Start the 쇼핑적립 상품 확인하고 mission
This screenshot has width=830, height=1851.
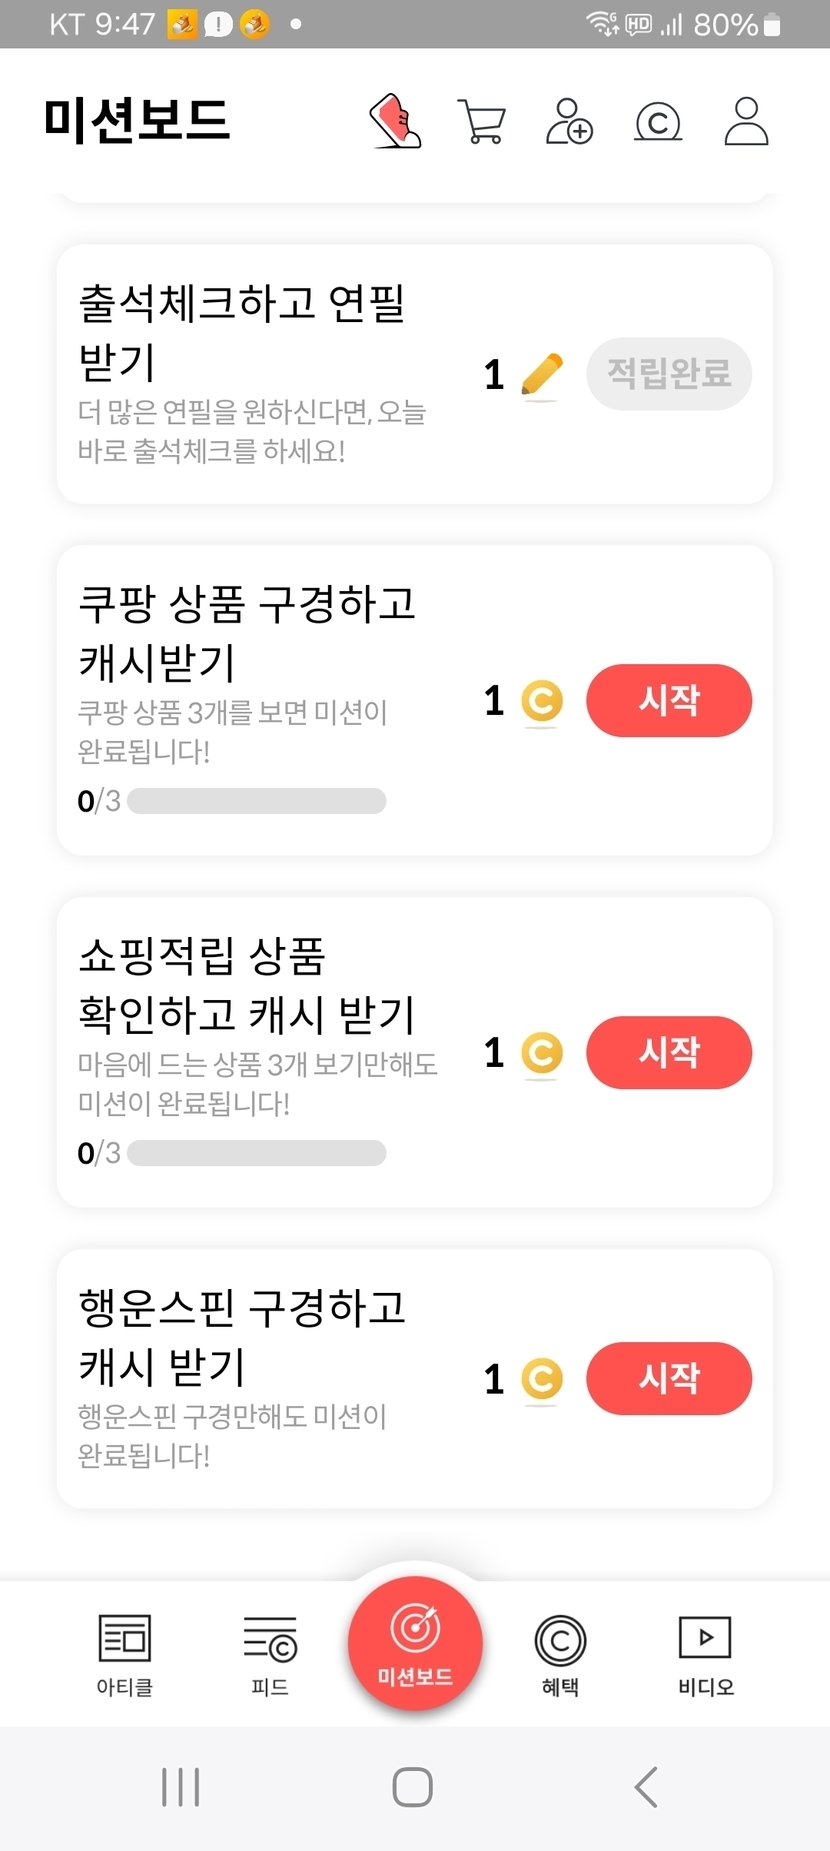[x=669, y=1052]
